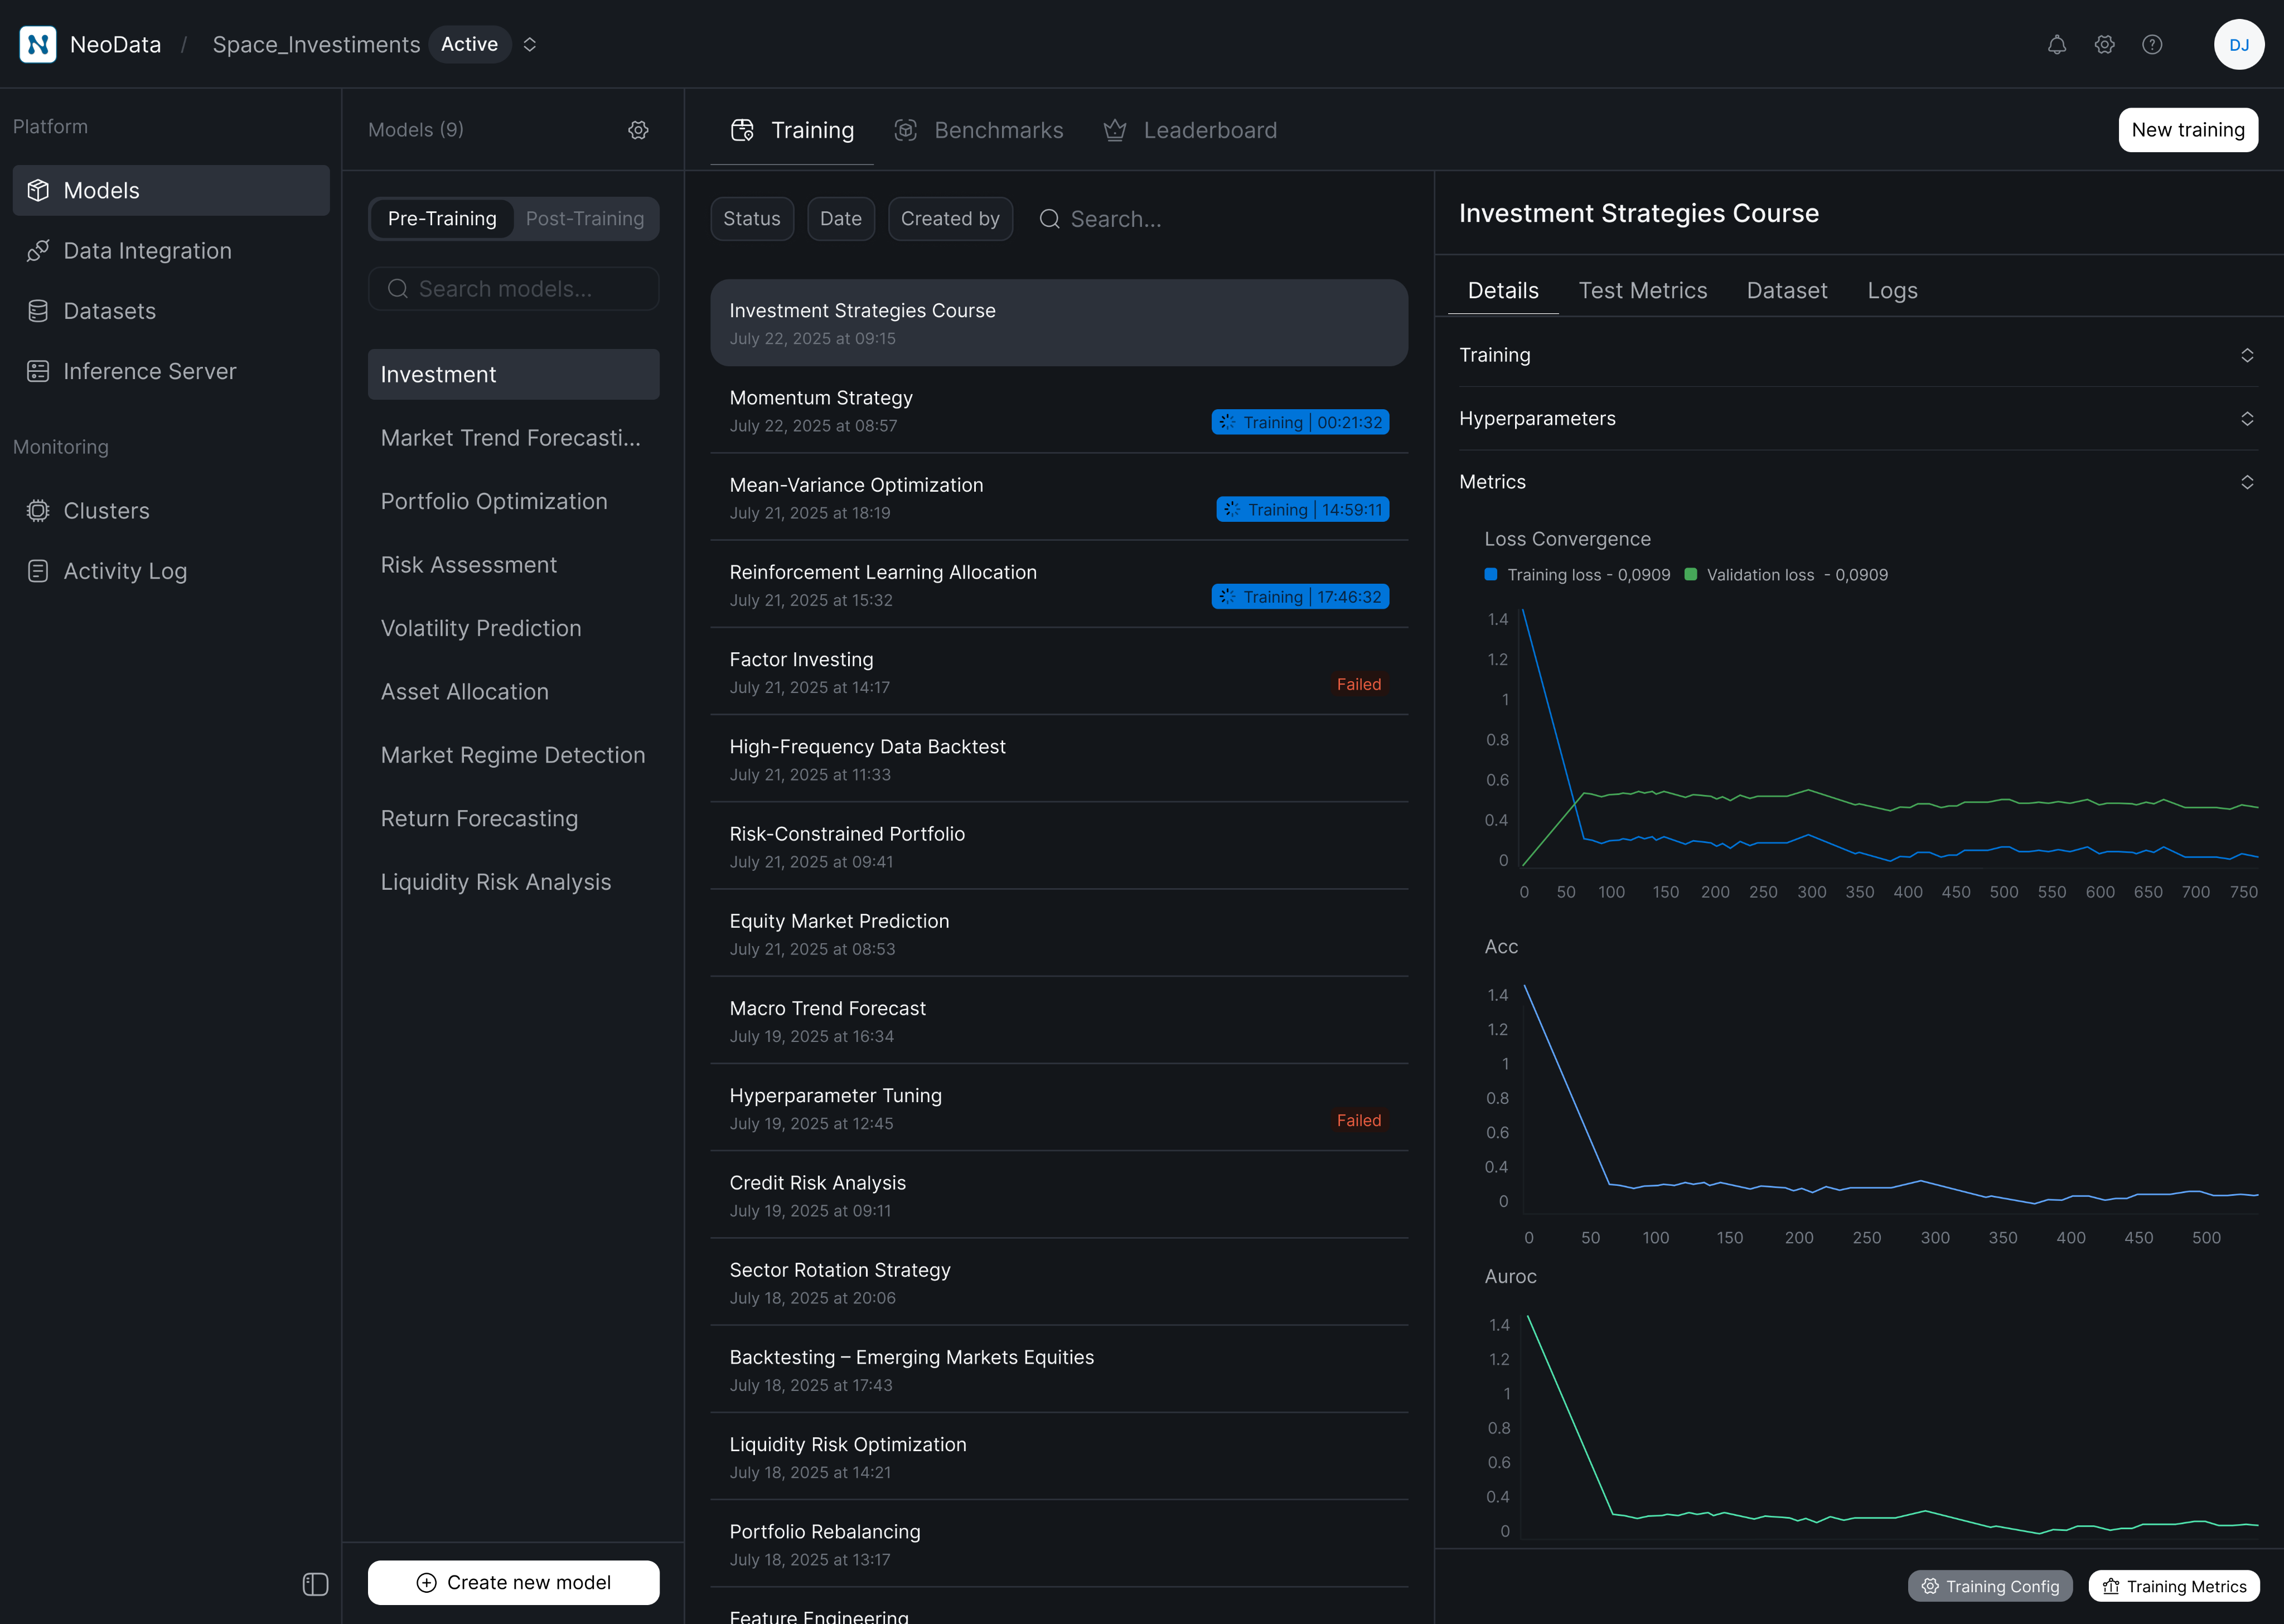The height and width of the screenshot is (1624, 2284).
Task: Open settings via top-bar gear icon
Action: tap(2104, 45)
